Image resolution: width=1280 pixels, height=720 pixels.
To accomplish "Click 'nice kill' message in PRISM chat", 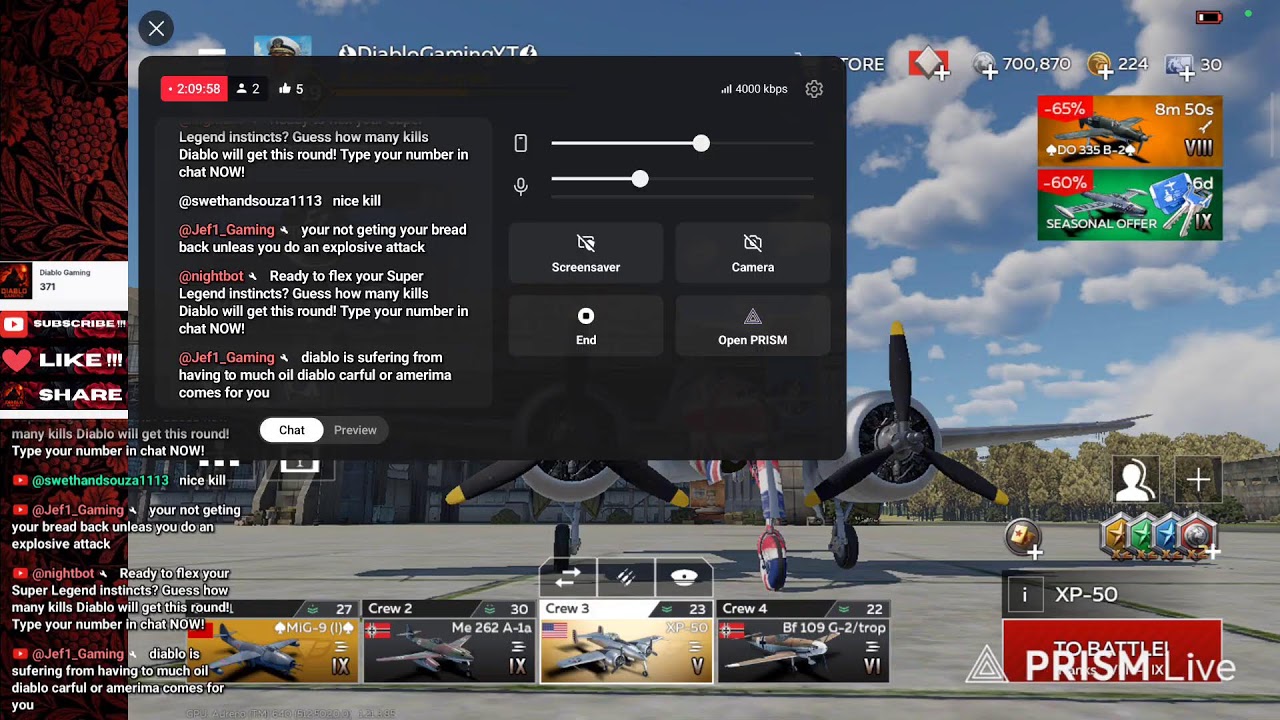I will click(357, 201).
